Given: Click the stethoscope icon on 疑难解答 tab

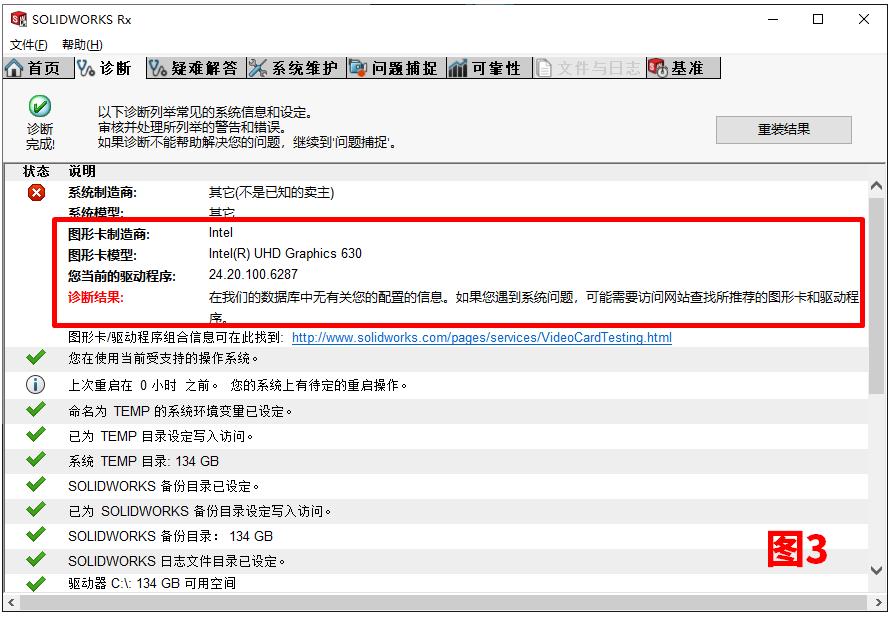Looking at the screenshot, I should point(157,68).
